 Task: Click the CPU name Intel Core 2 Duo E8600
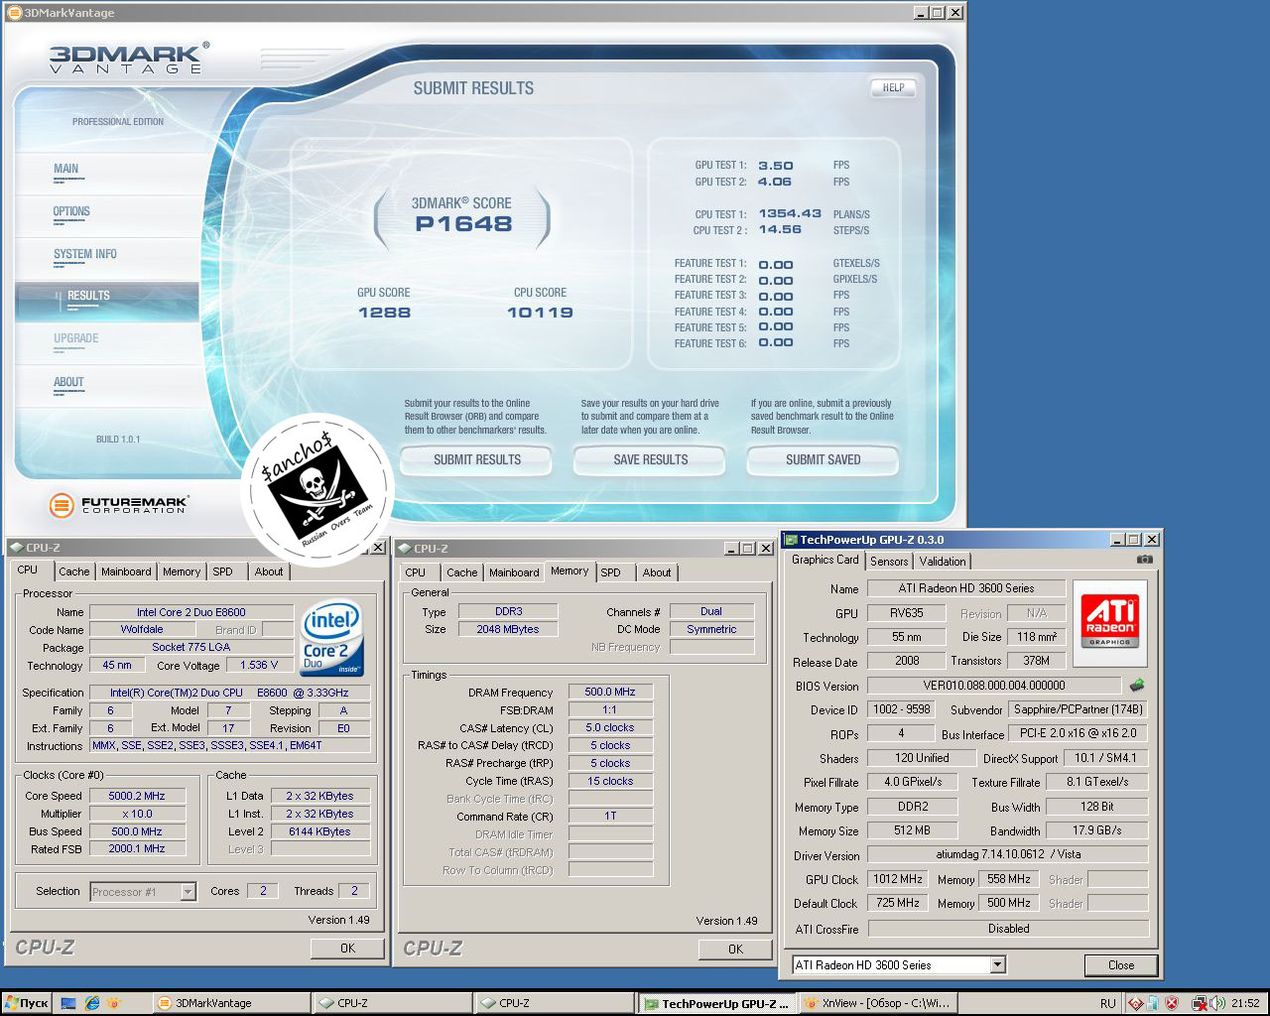[191, 612]
